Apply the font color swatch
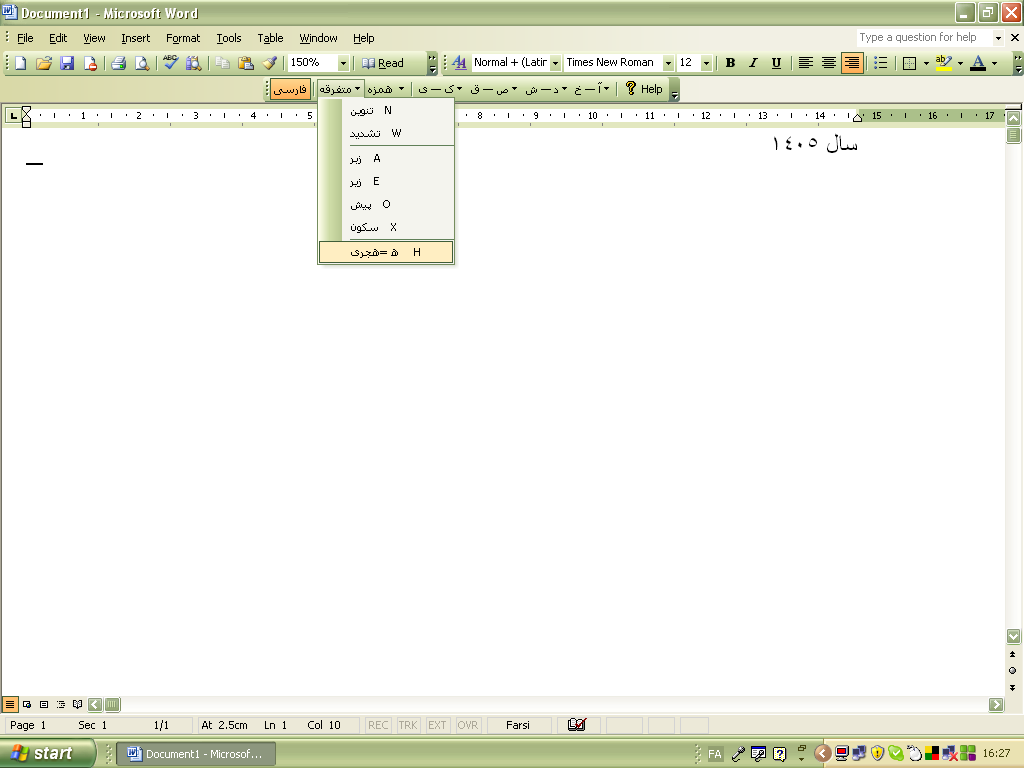Viewport: 1024px width, 768px height. [978, 63]
